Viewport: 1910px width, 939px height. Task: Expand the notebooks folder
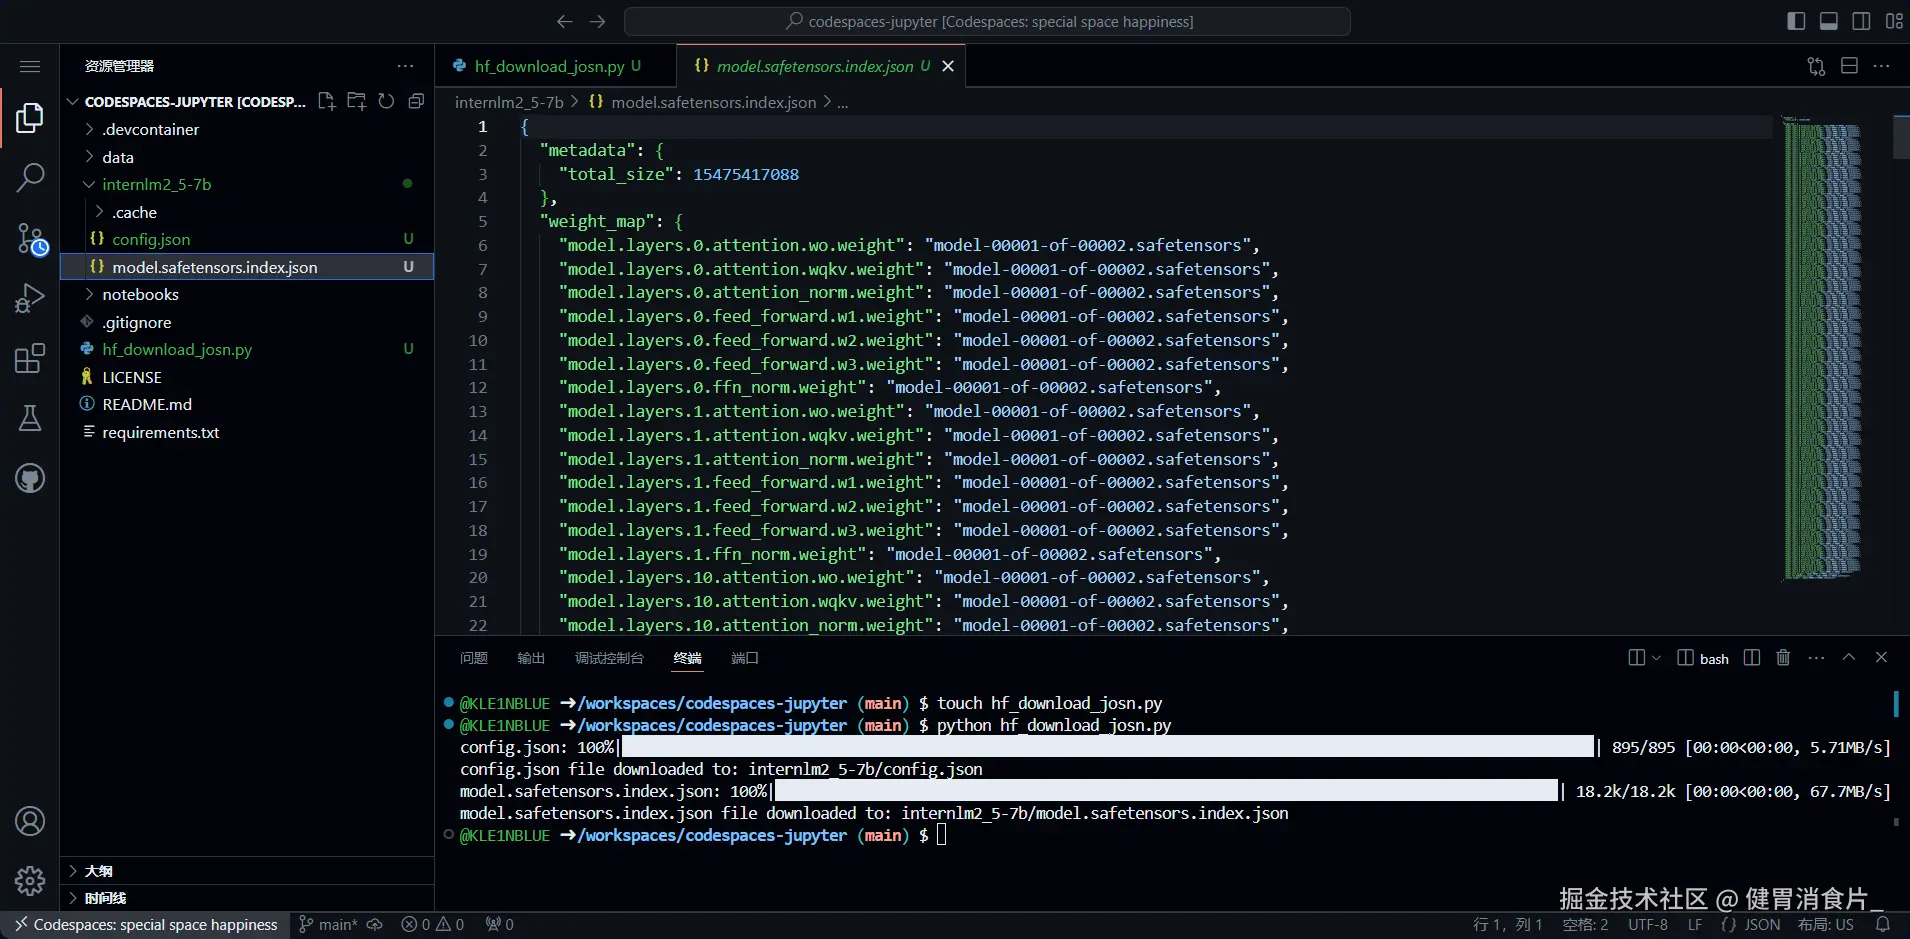140,294
